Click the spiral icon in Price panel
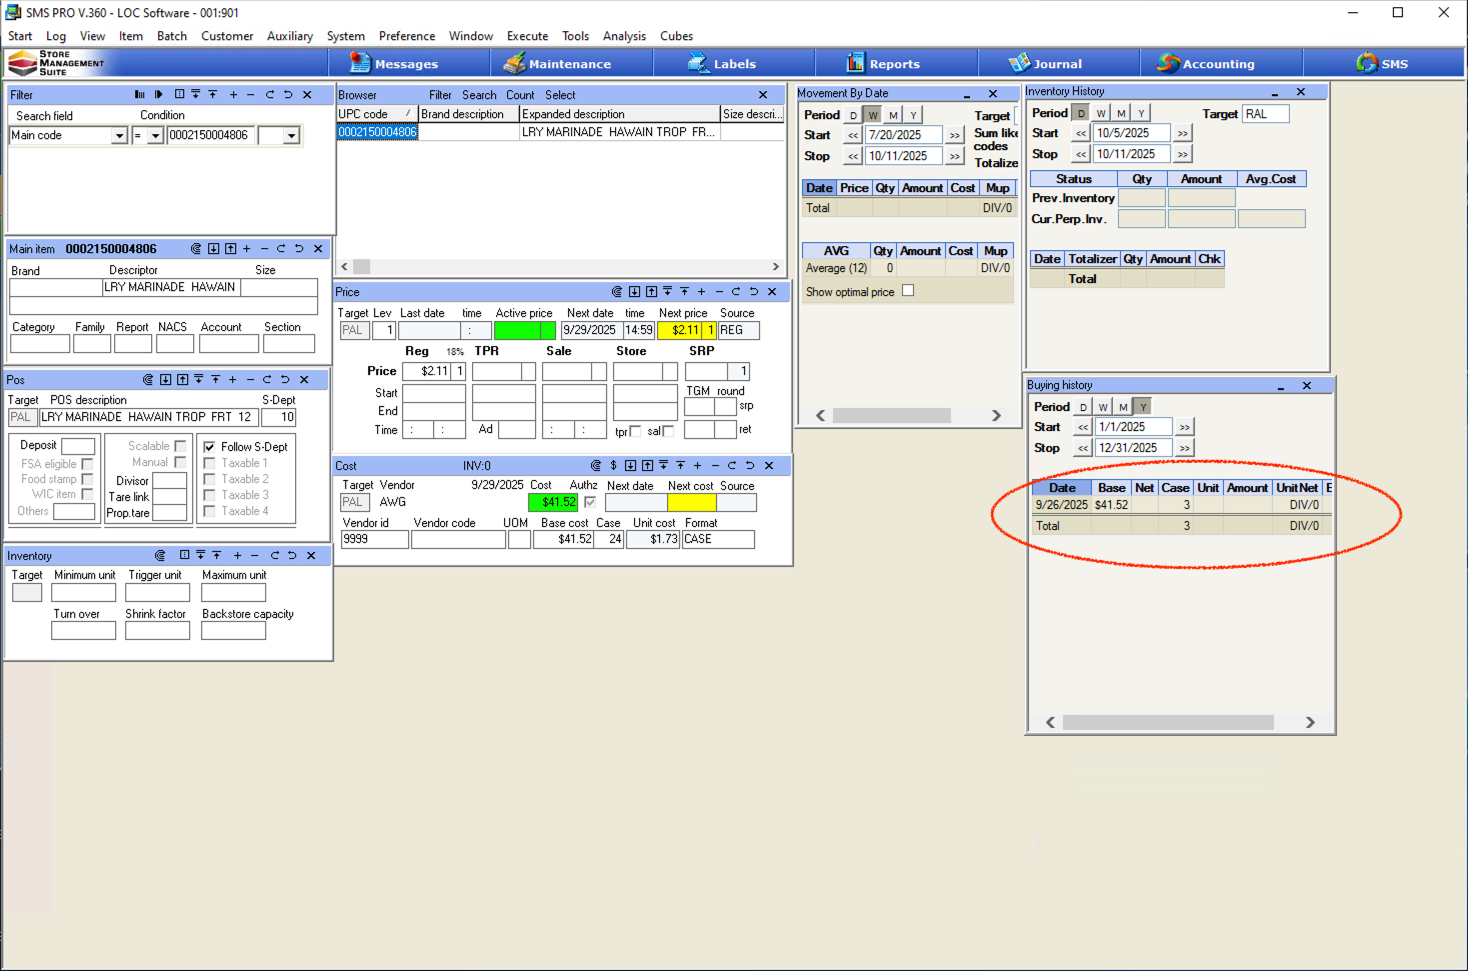Viewport: 1468px width, 971px height. (x=618, y=292)
